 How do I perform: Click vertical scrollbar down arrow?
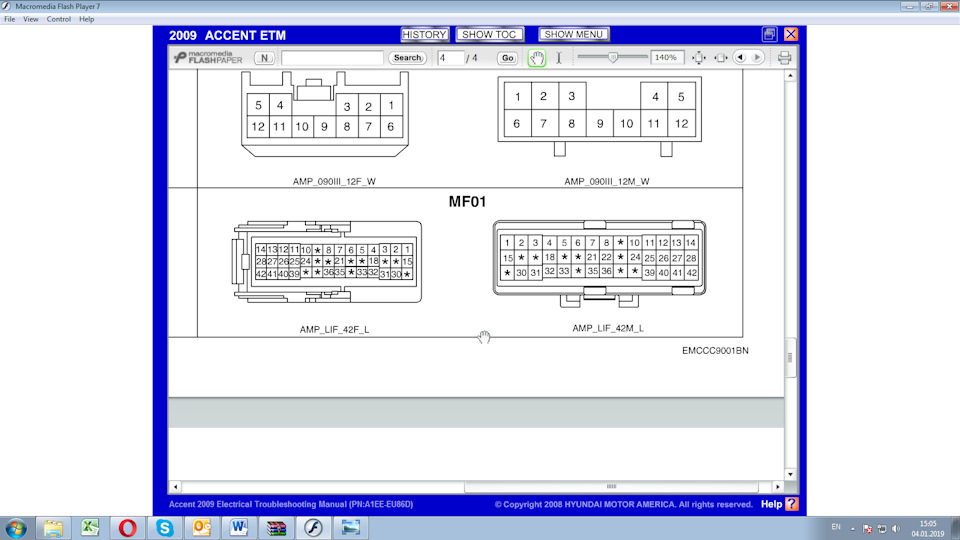click(790, 474)
